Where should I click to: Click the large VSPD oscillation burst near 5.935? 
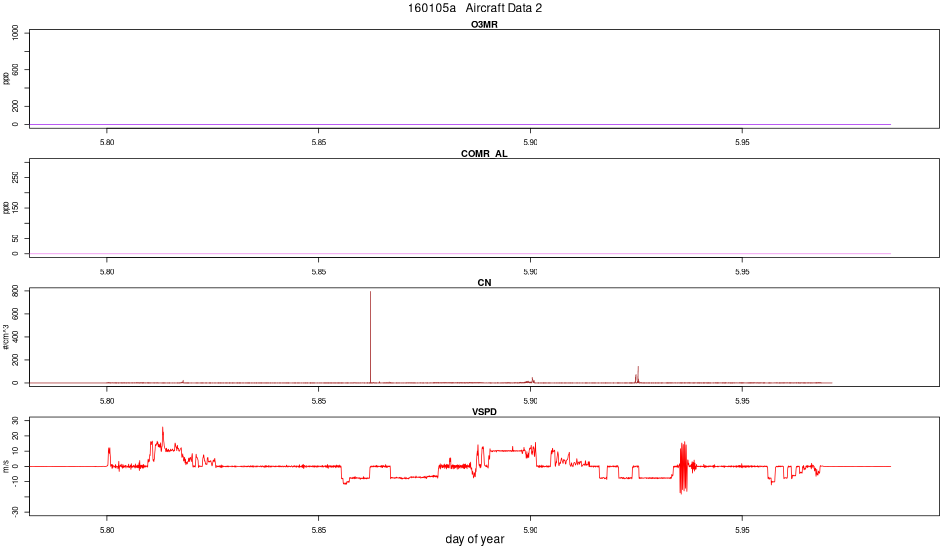coord(684,468)
